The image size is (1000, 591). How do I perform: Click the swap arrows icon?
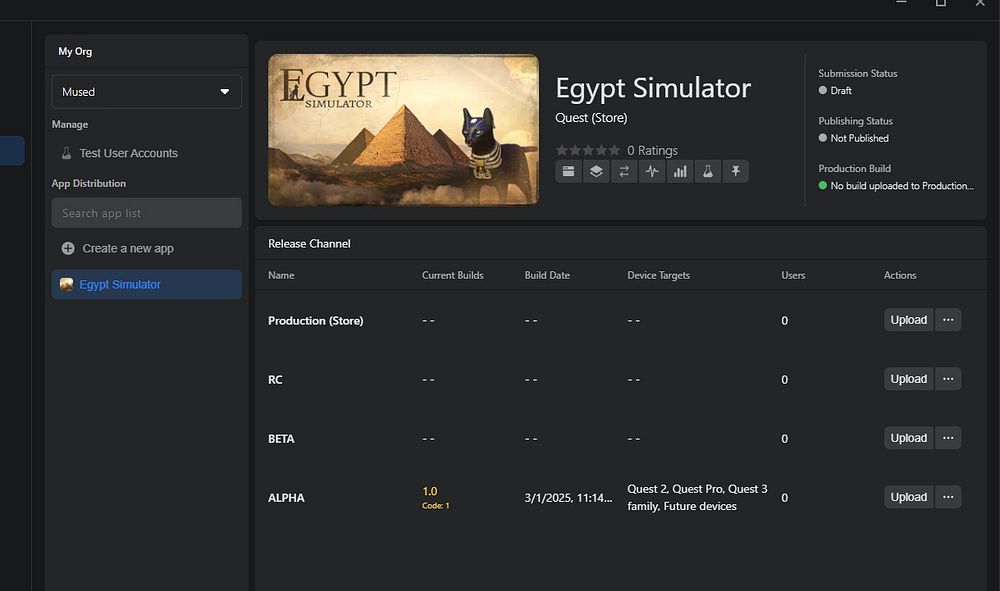click(x=624, y=171)
